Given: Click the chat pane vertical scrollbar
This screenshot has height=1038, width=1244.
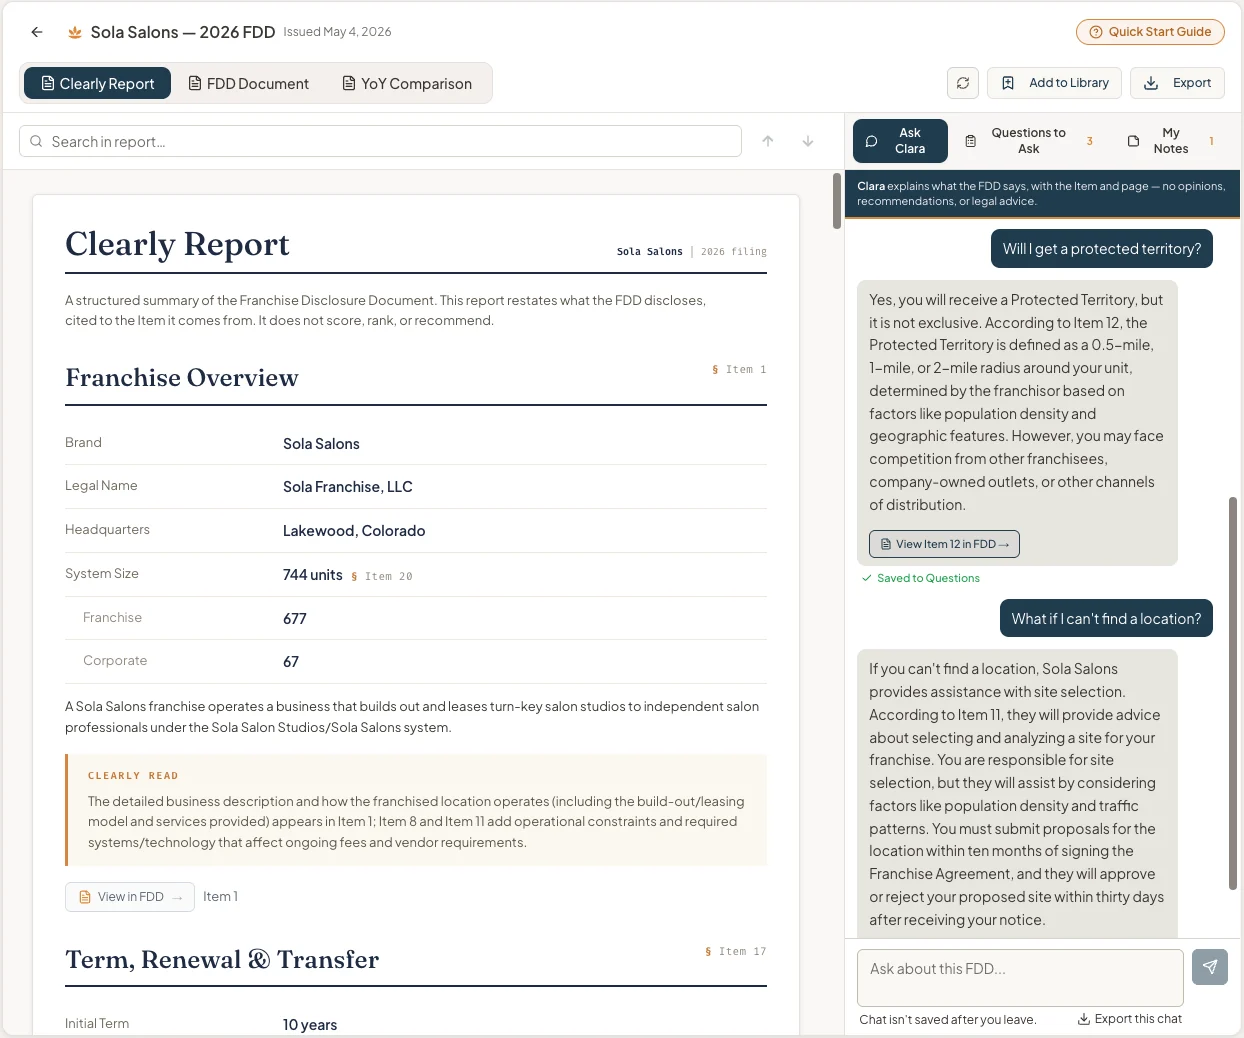Looking at the screenshot, I should (1233, 692).
